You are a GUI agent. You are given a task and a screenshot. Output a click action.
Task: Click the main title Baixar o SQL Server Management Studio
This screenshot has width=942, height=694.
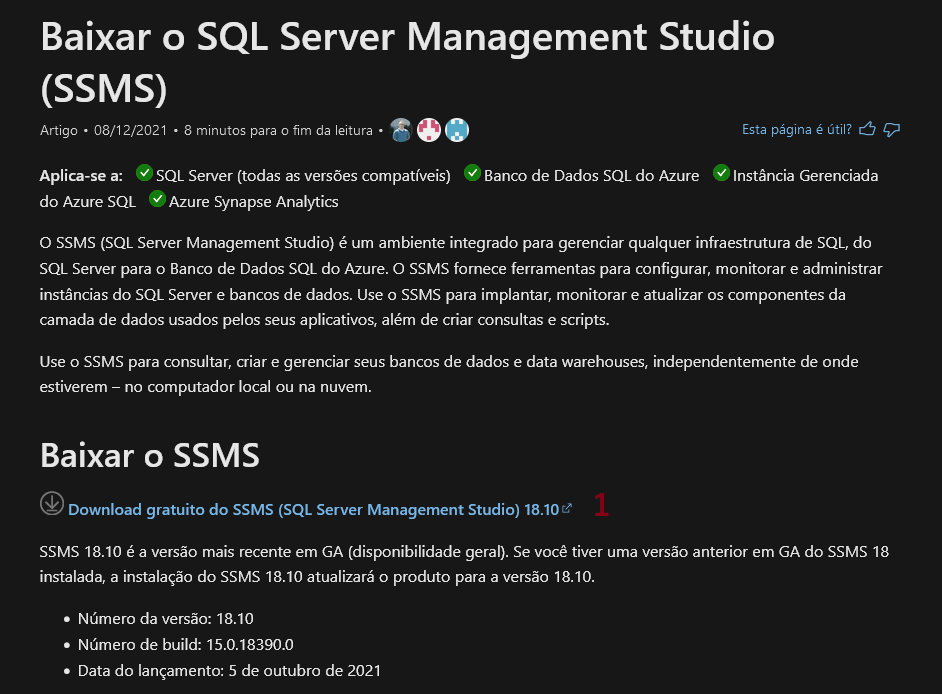407,62
